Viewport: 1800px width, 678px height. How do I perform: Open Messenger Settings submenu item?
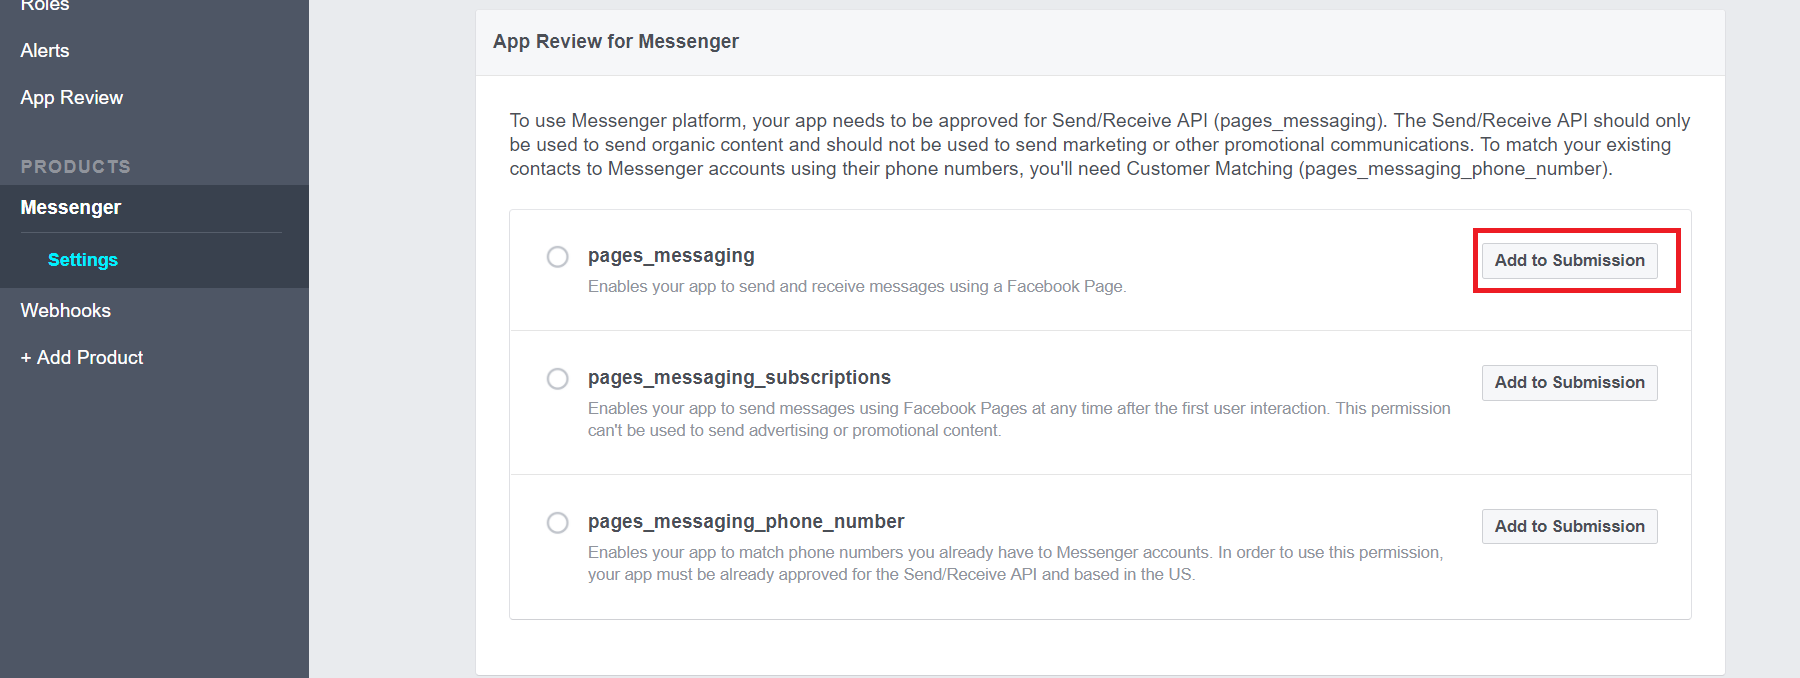pyautogui.click(x=83, y=260)
